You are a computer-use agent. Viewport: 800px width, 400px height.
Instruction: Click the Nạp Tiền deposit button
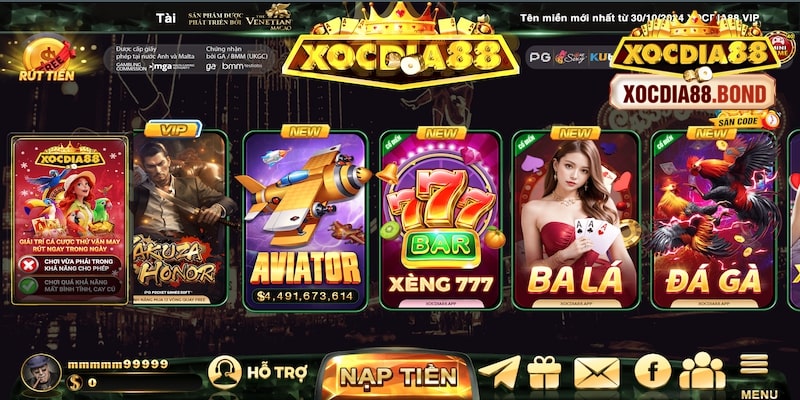[x=398, y=376]
